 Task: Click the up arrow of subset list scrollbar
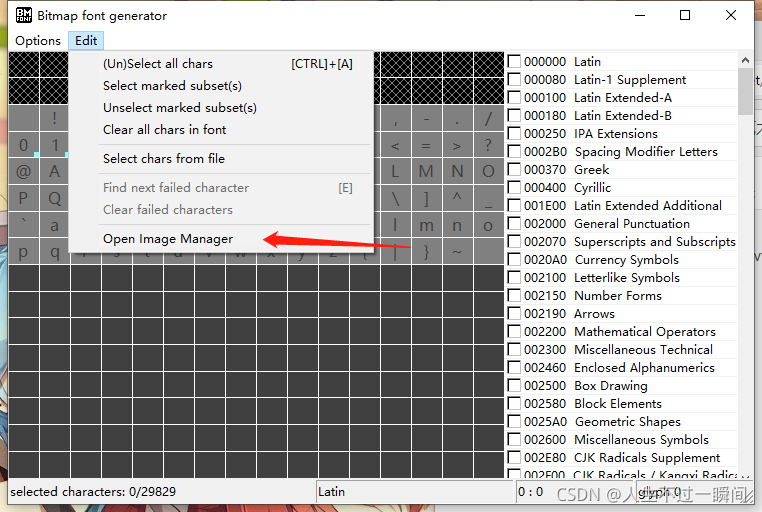(x=745, y=60)
